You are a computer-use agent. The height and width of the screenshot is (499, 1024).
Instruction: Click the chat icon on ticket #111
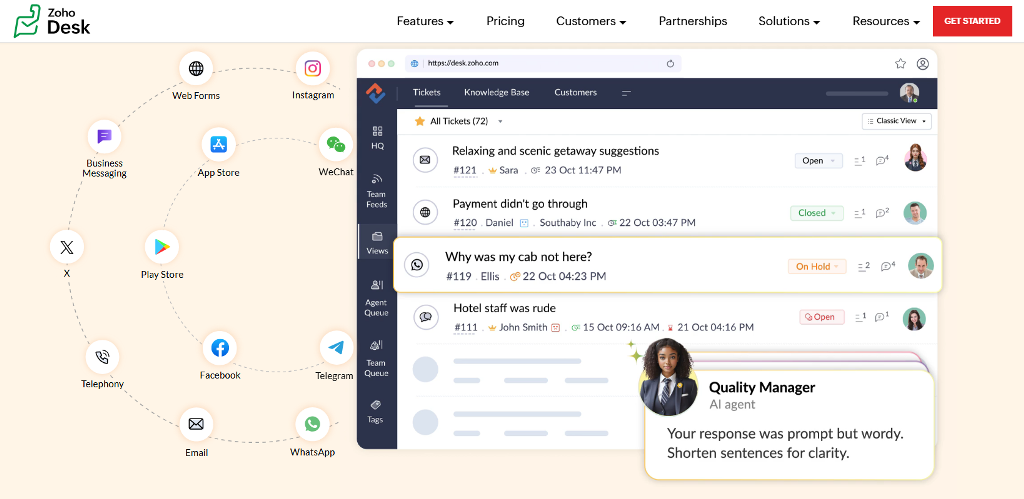(x=426, y=317)
